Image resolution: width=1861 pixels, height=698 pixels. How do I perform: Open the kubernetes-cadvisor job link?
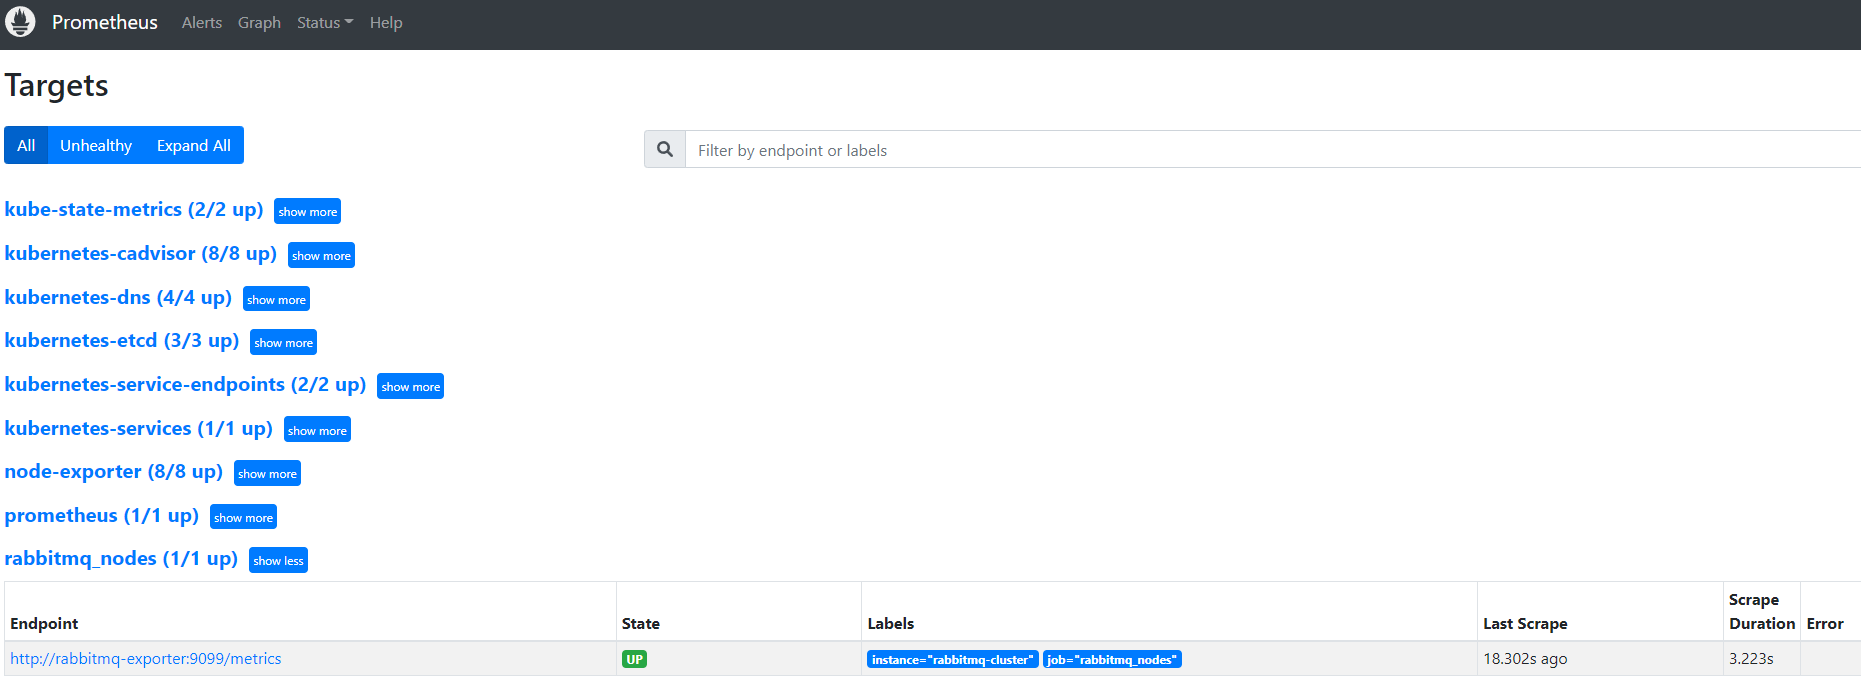[x=141, y=253]
